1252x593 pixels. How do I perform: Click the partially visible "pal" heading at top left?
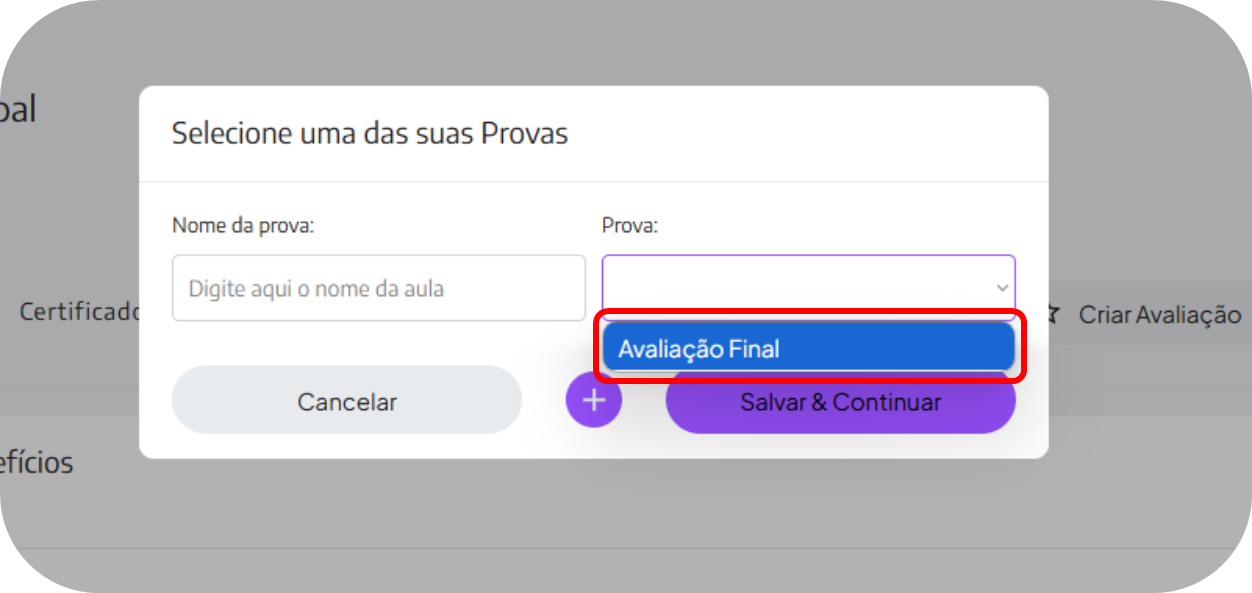point(18,110)
